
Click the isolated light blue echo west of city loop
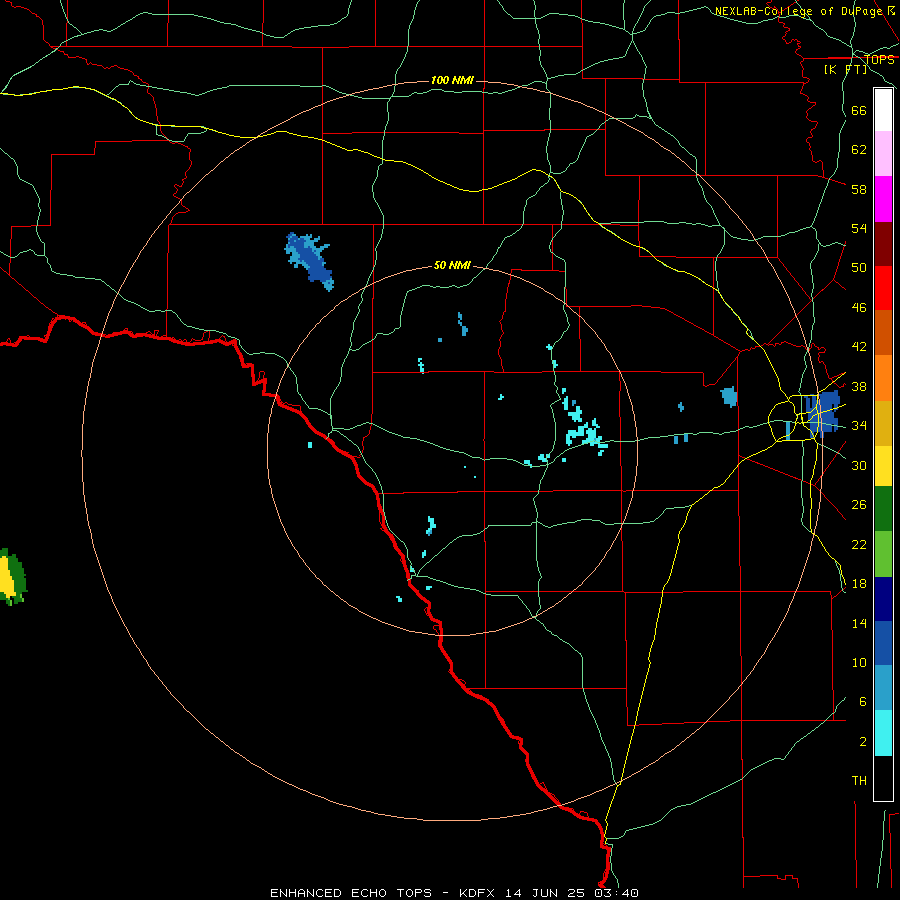[x=729, y=397]
